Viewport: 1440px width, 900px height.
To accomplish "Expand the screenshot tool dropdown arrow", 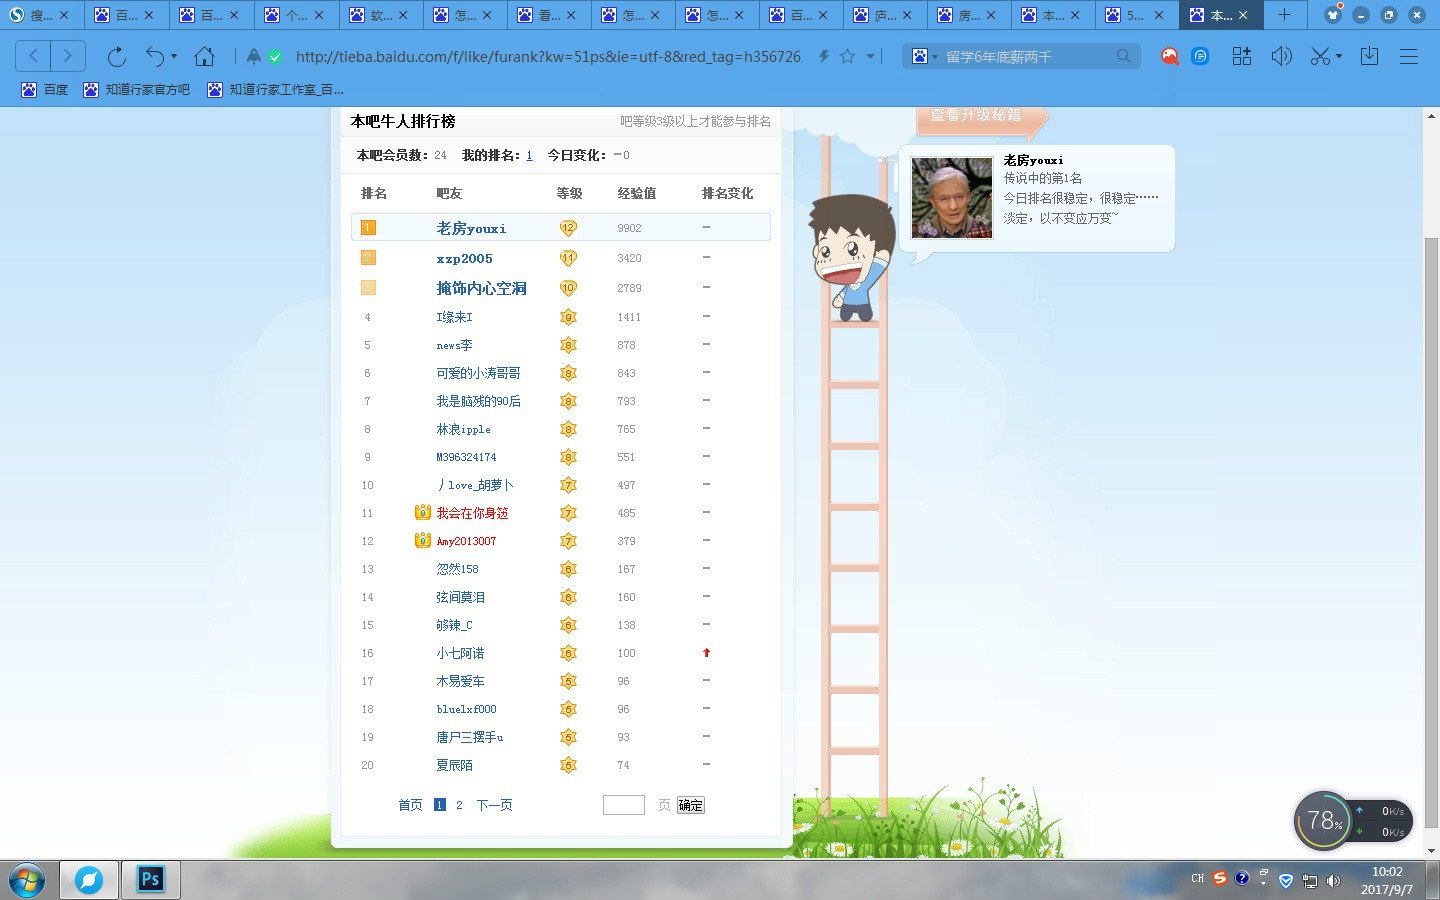I will [1337, 56].
